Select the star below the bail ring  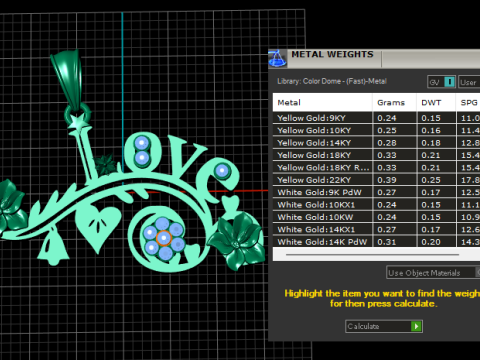[78, 122]
